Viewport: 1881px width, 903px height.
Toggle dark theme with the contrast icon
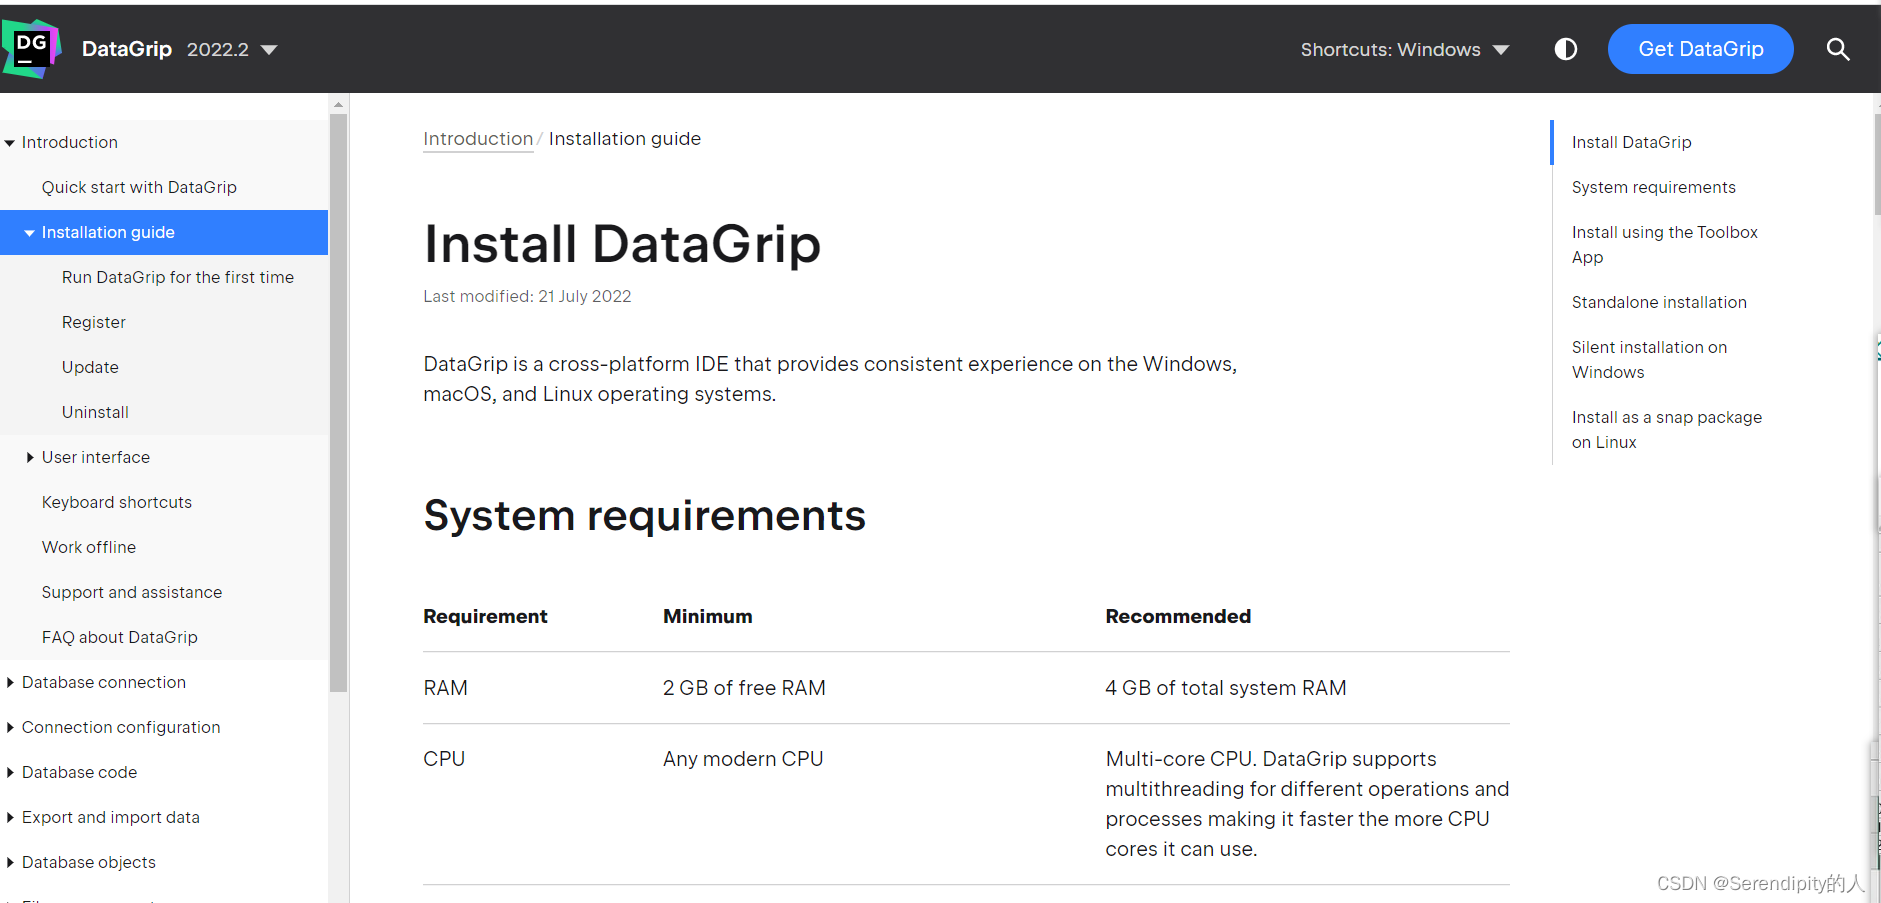click(x=1565, y=49)
